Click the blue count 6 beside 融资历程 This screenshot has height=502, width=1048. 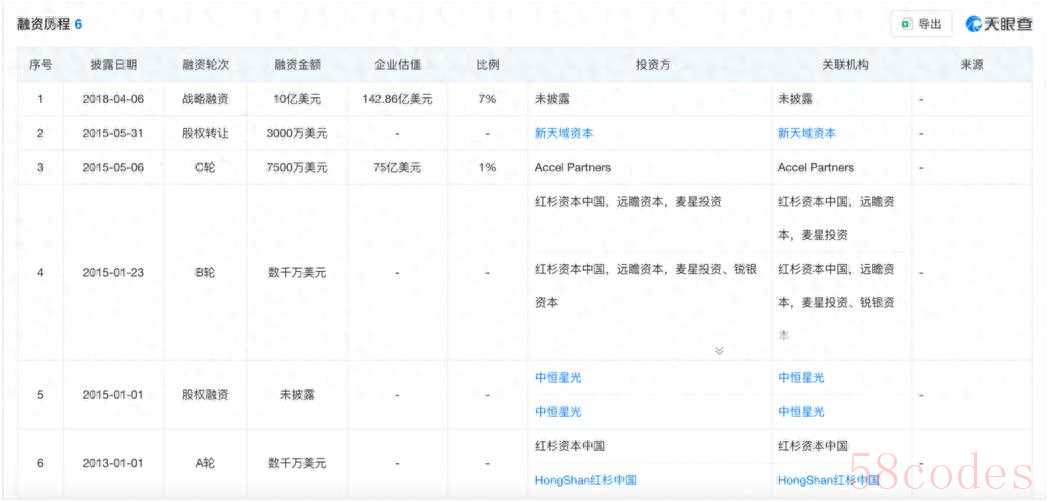[78, 24]
